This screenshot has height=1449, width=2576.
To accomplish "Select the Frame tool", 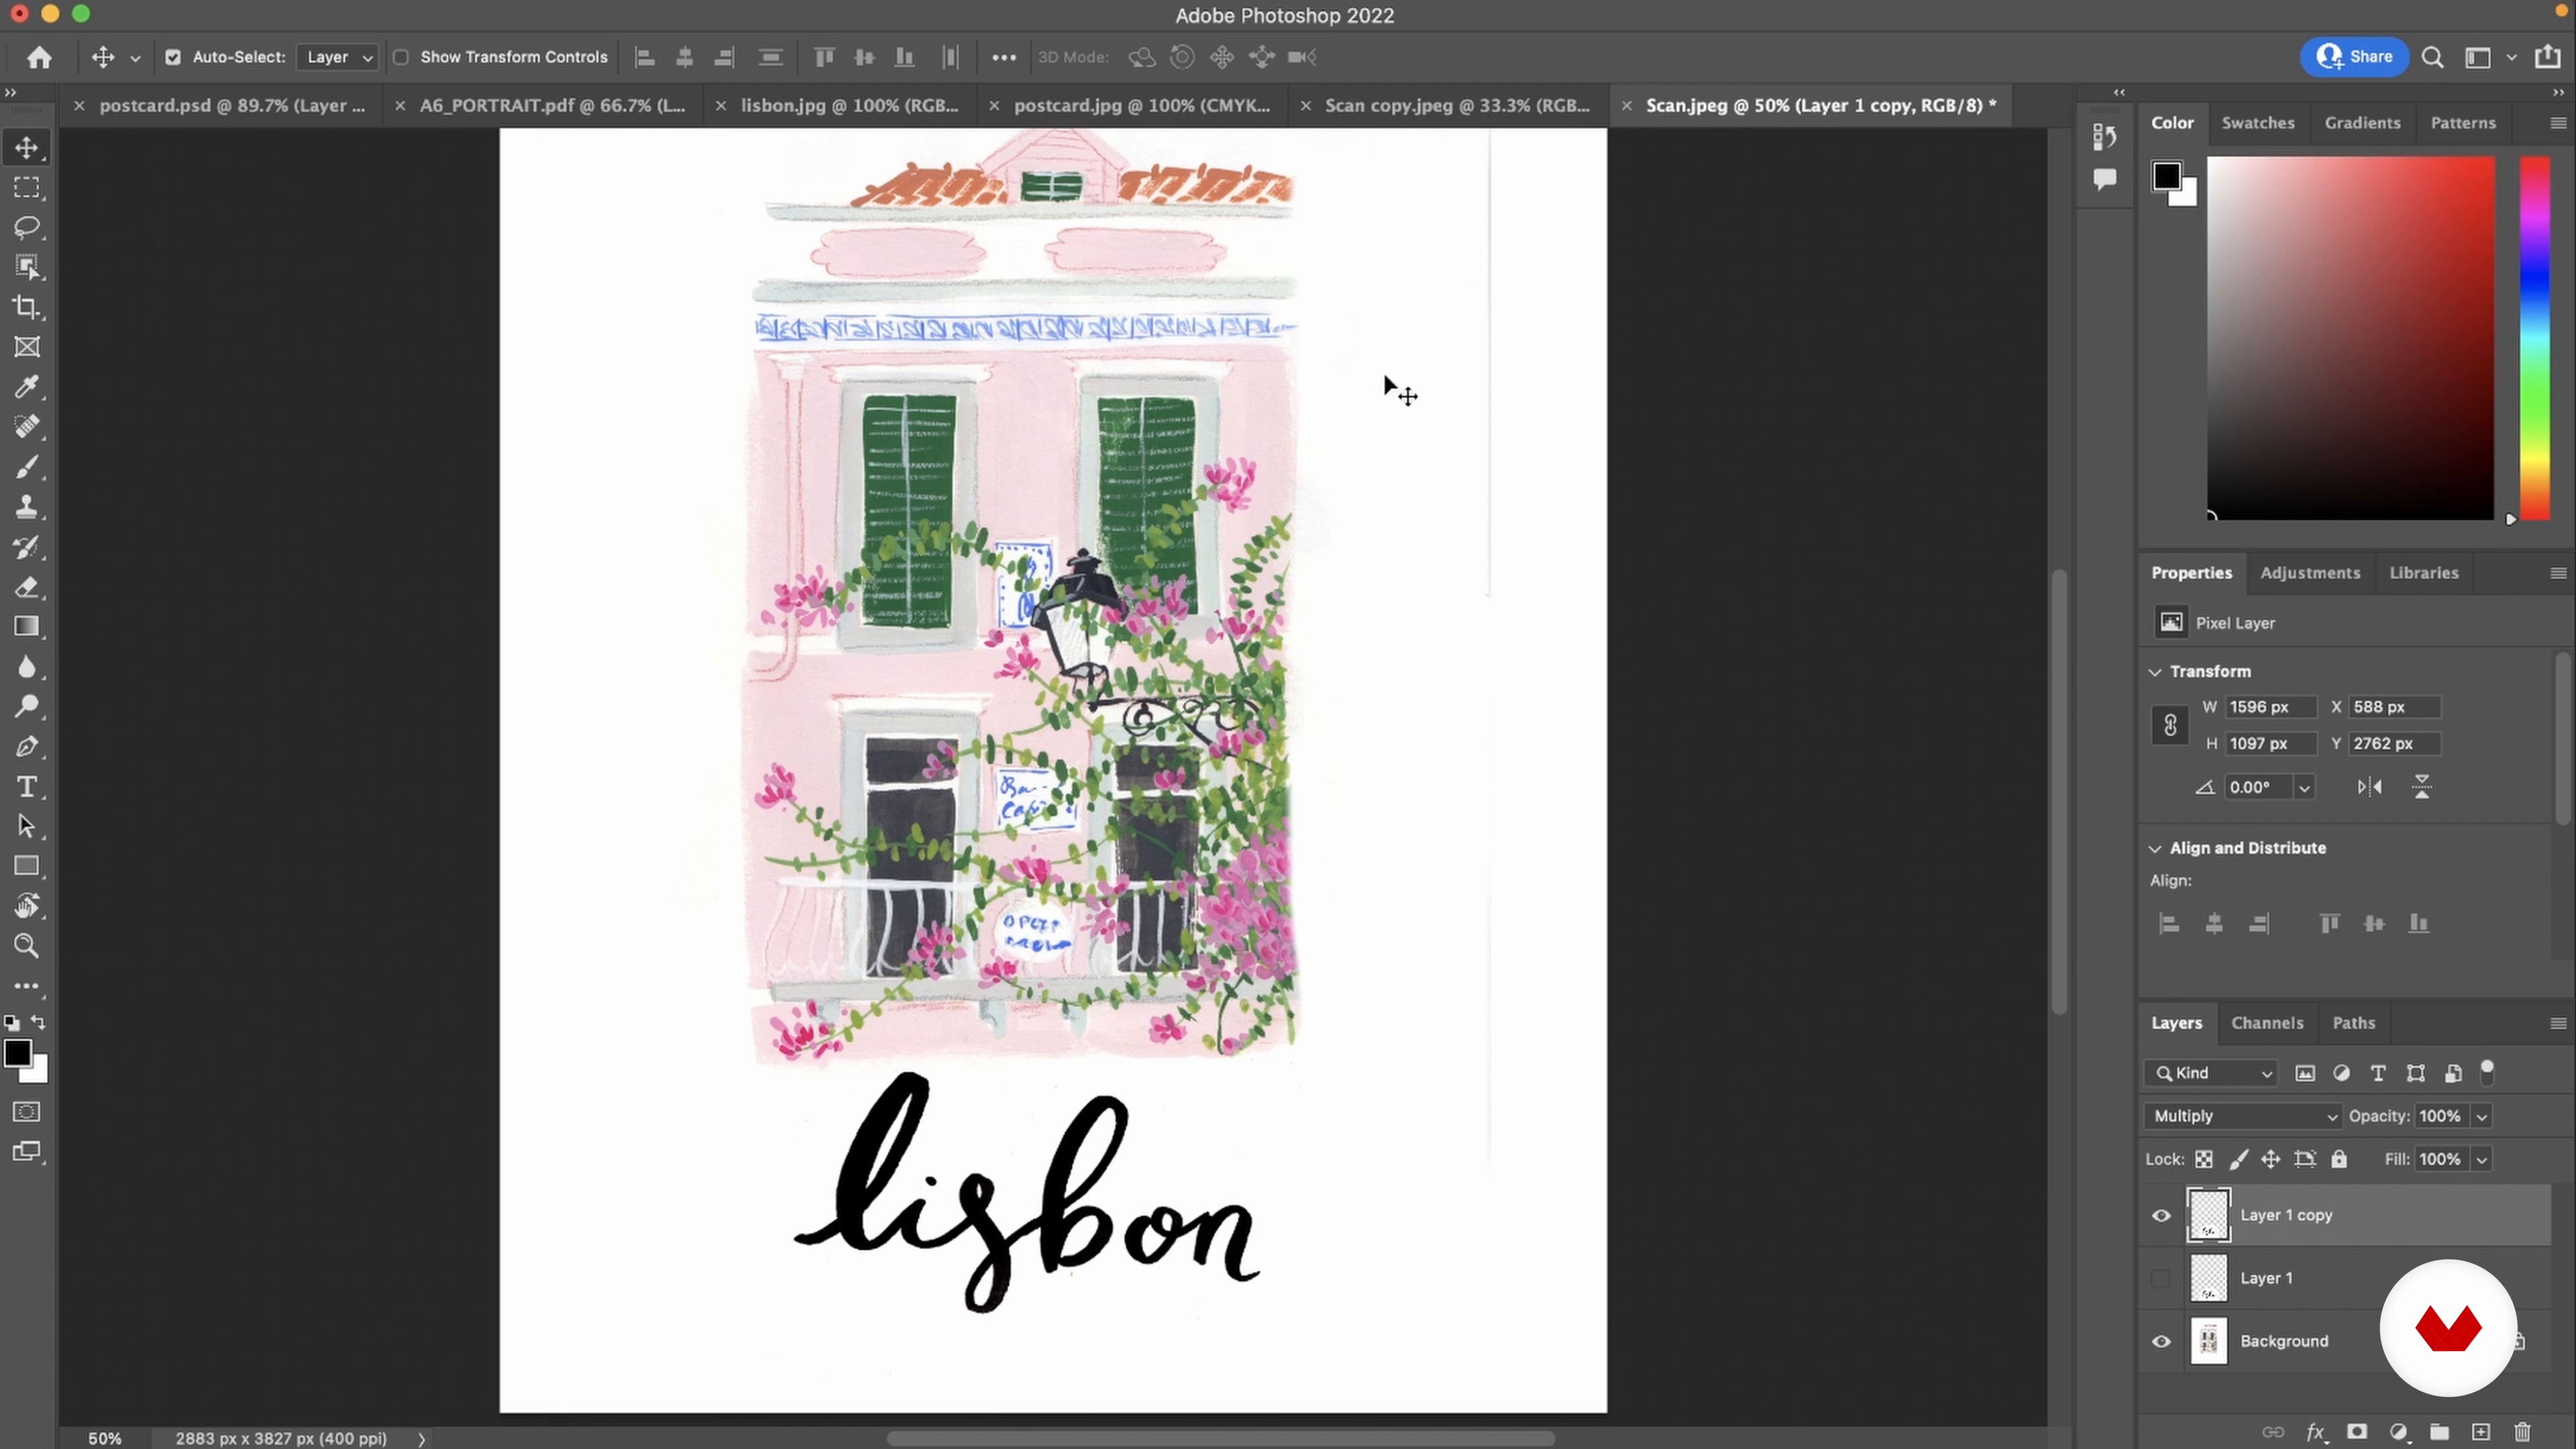I will click(x=27, y=348).
